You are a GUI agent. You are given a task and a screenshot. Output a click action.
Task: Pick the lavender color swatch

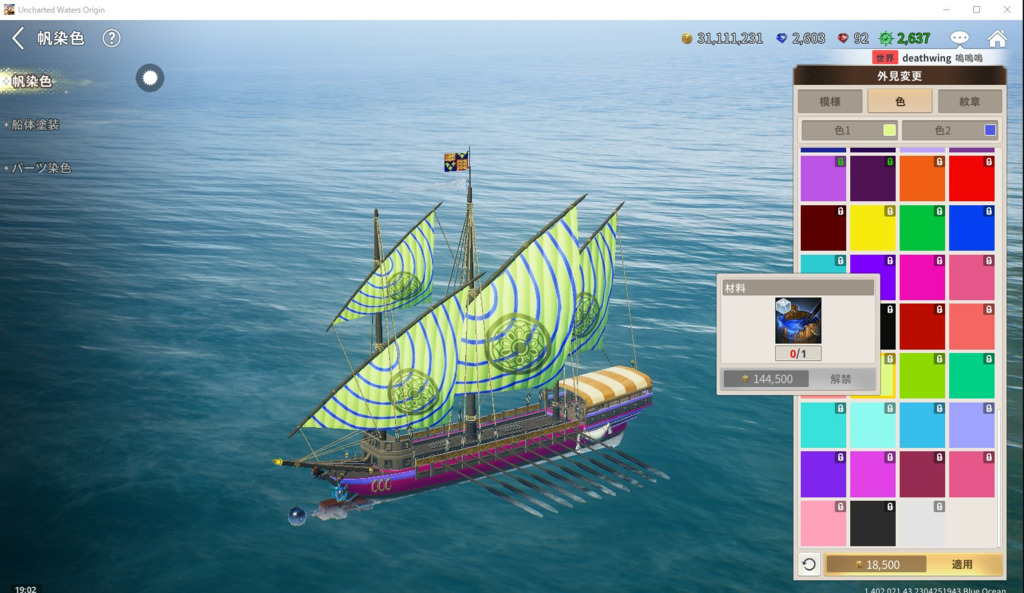(x=972, y=425)
